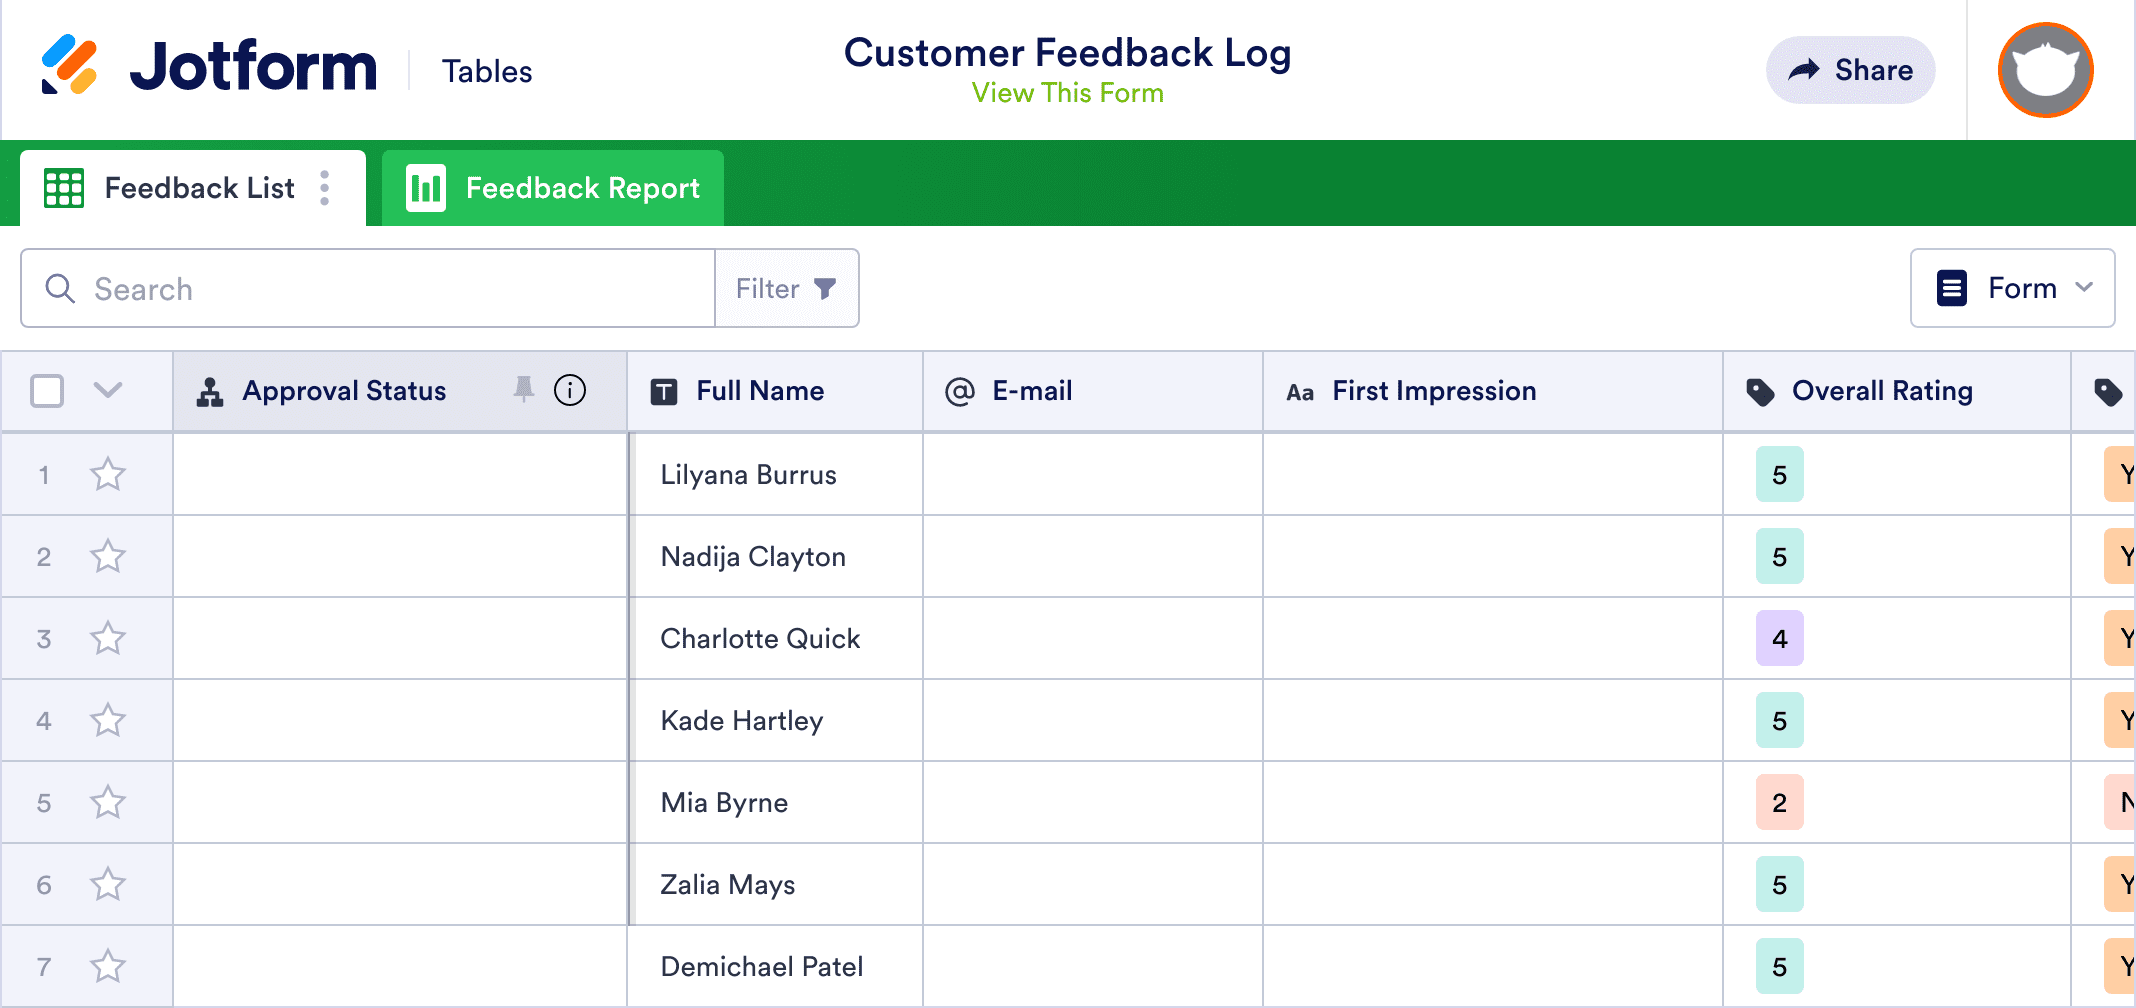The image size is (2136, 1008).
Task: Tick the select all rows checkbox
Action: tap(47, 390)
